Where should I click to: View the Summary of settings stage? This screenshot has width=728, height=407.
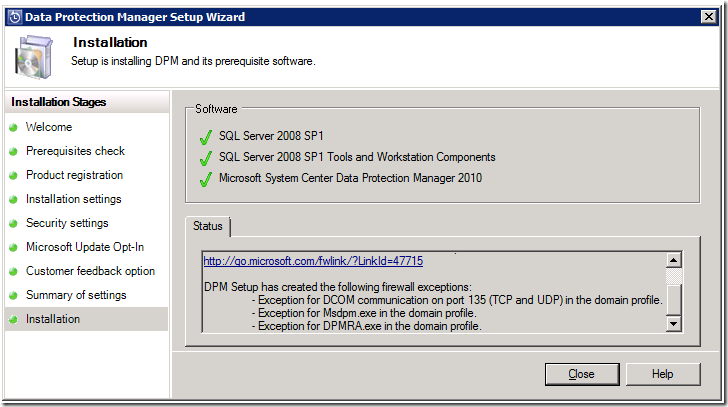tap(76, 295)
